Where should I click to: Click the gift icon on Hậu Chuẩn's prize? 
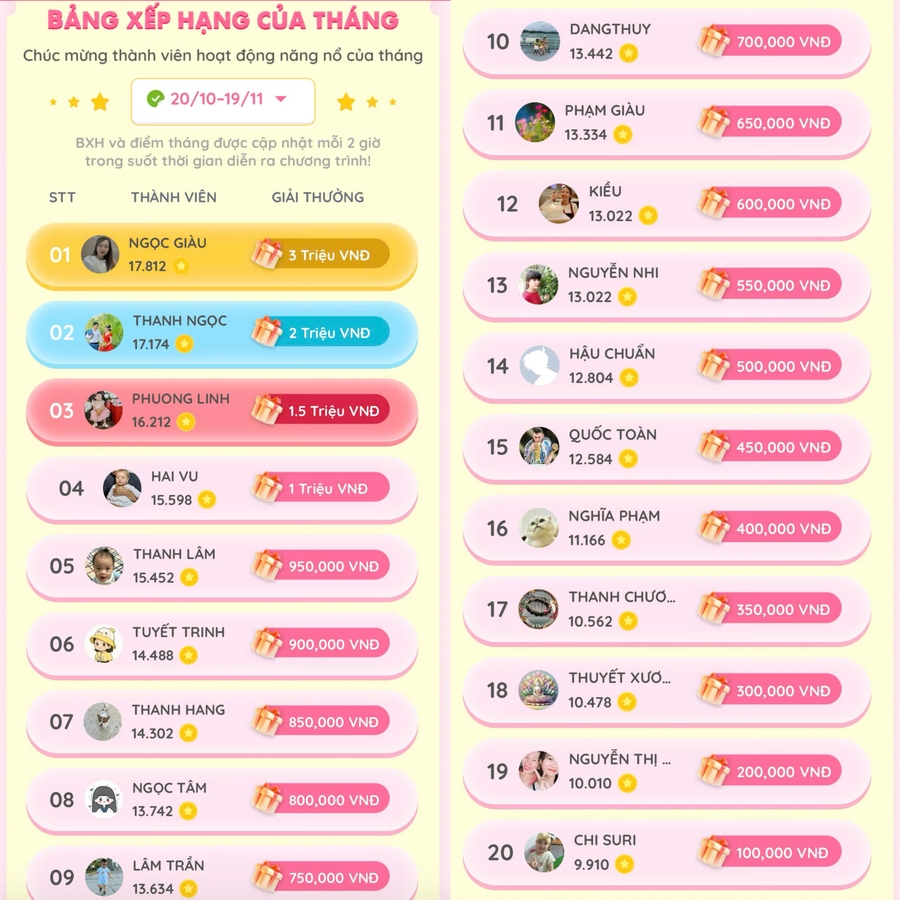click(x=714, y=366)
